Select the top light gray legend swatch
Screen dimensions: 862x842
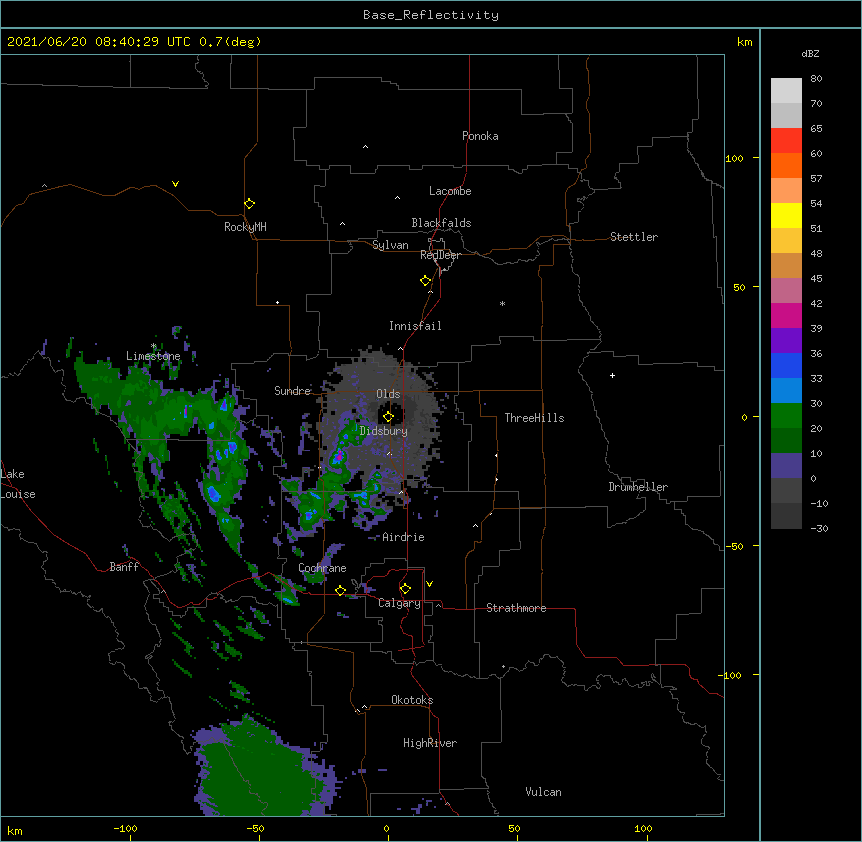coord(786,91)
